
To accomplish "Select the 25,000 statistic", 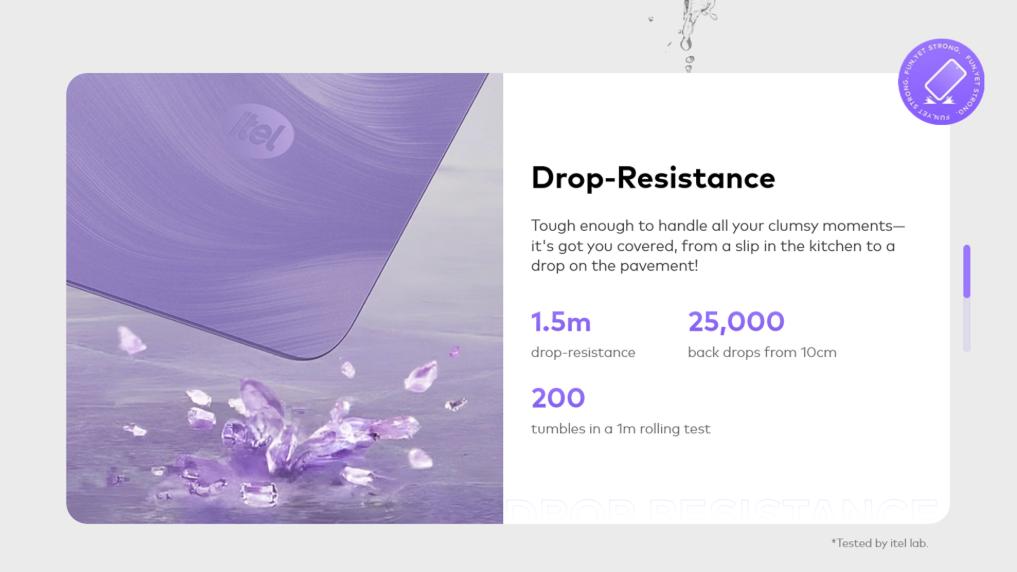I will coord(736,322).
